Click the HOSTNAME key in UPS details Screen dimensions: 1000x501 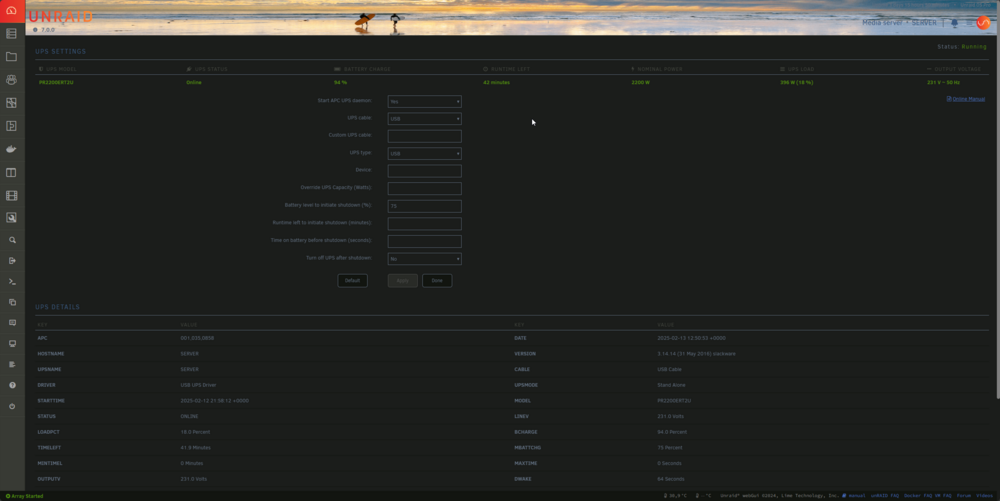(51, 354)
